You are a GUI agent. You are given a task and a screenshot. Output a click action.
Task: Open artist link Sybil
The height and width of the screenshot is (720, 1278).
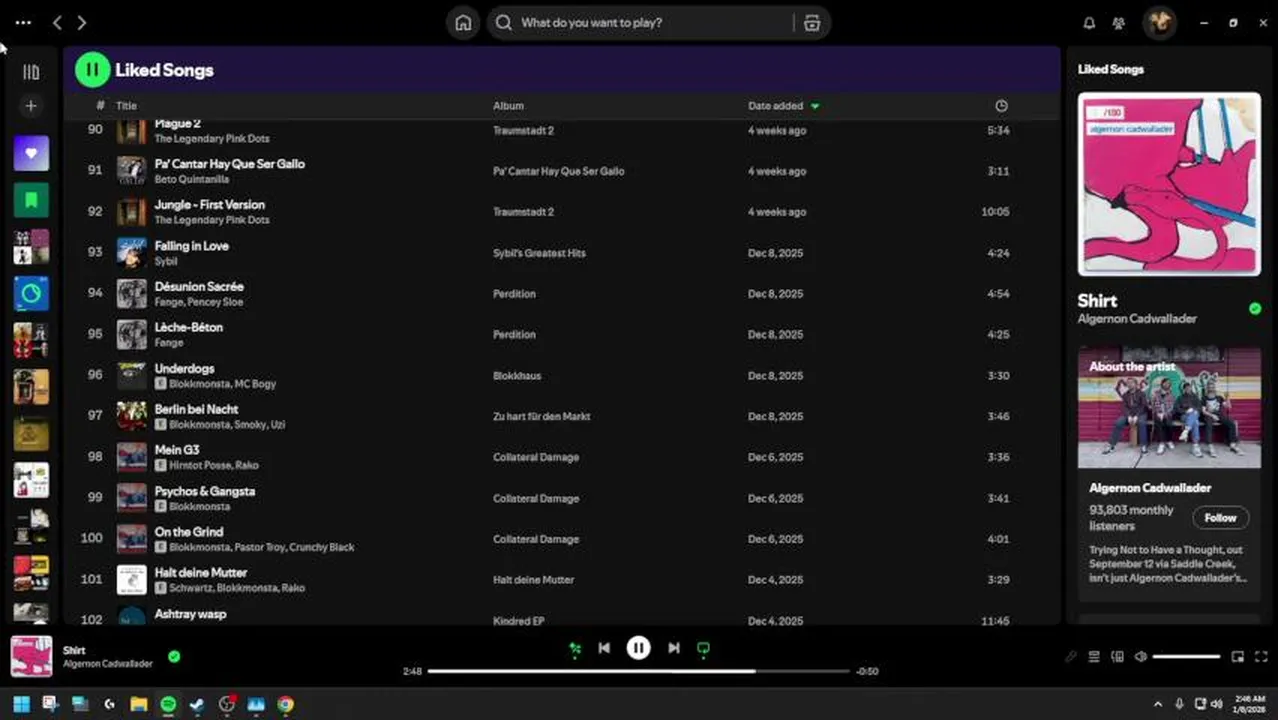tap(165, 262)
